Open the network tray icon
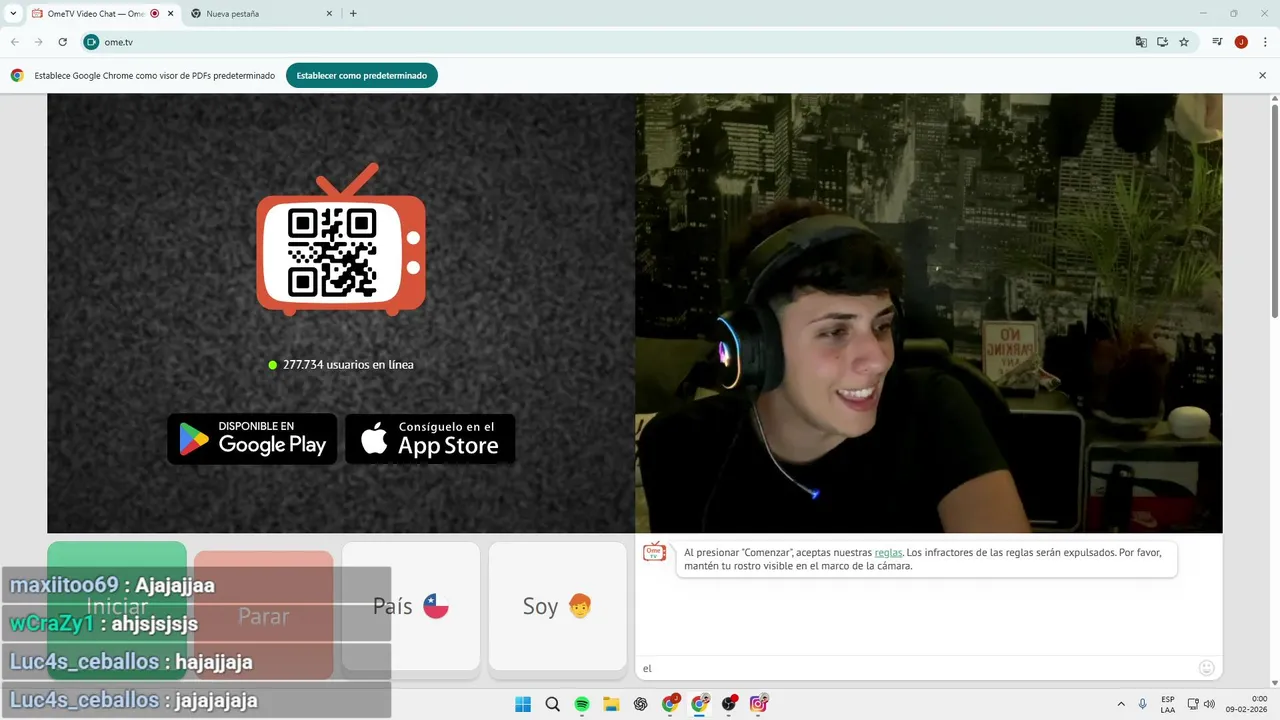1280x720 pixels. point(1193,704)
